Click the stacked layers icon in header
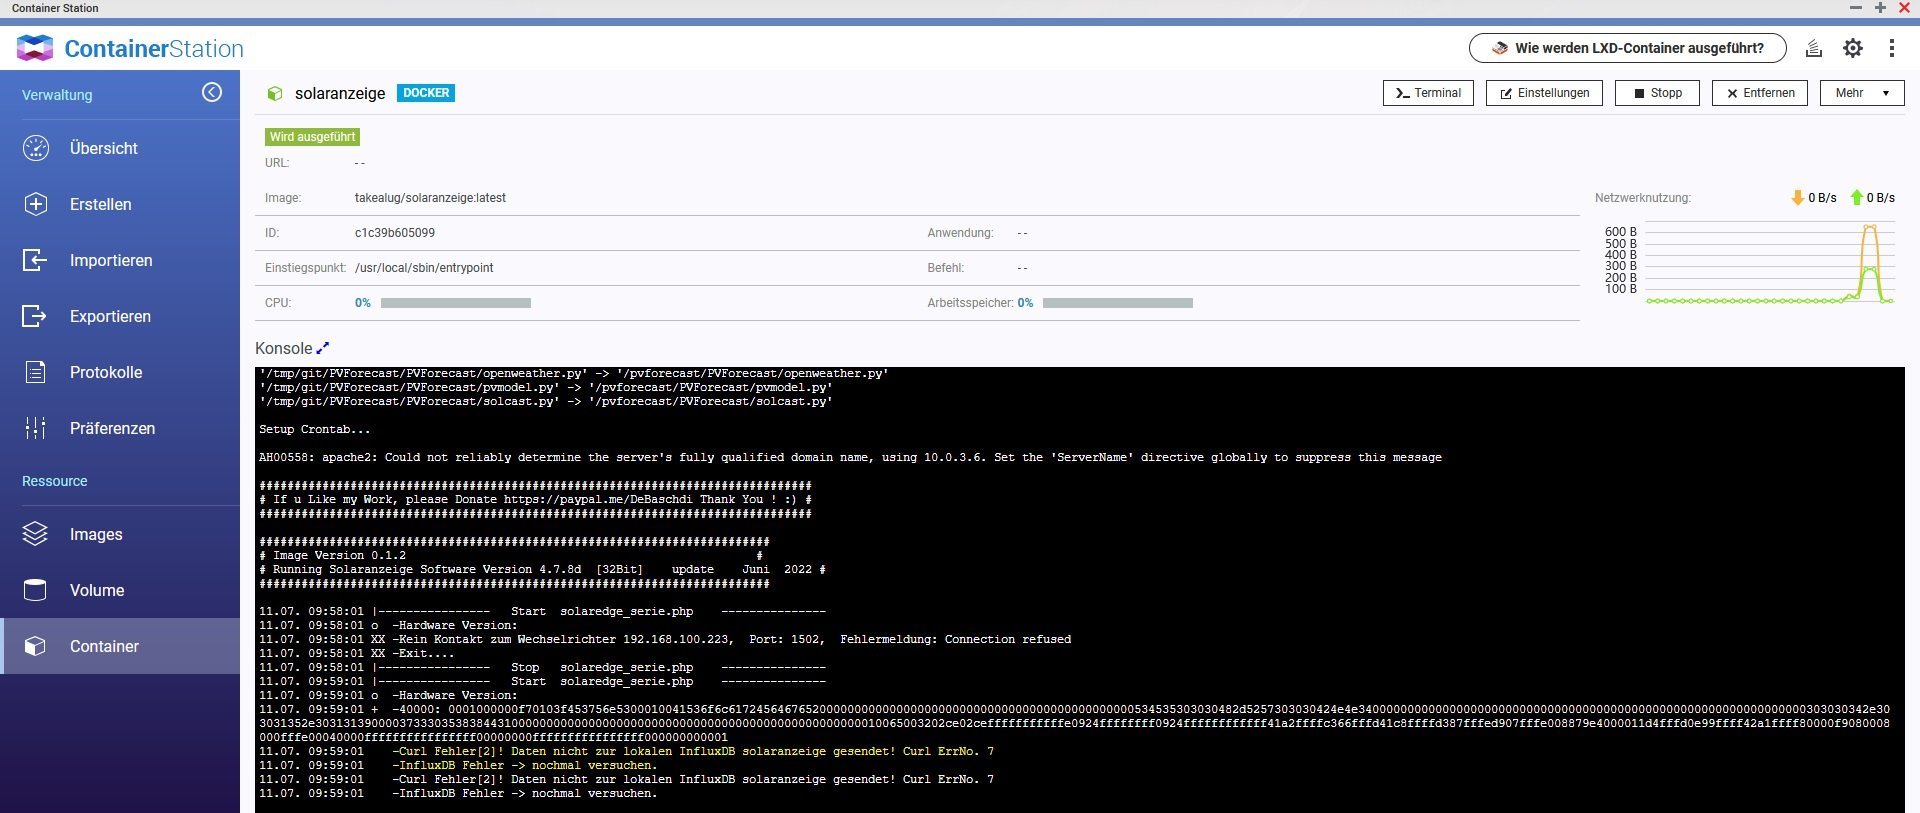1920x813 pixels. coord(1813,48)
